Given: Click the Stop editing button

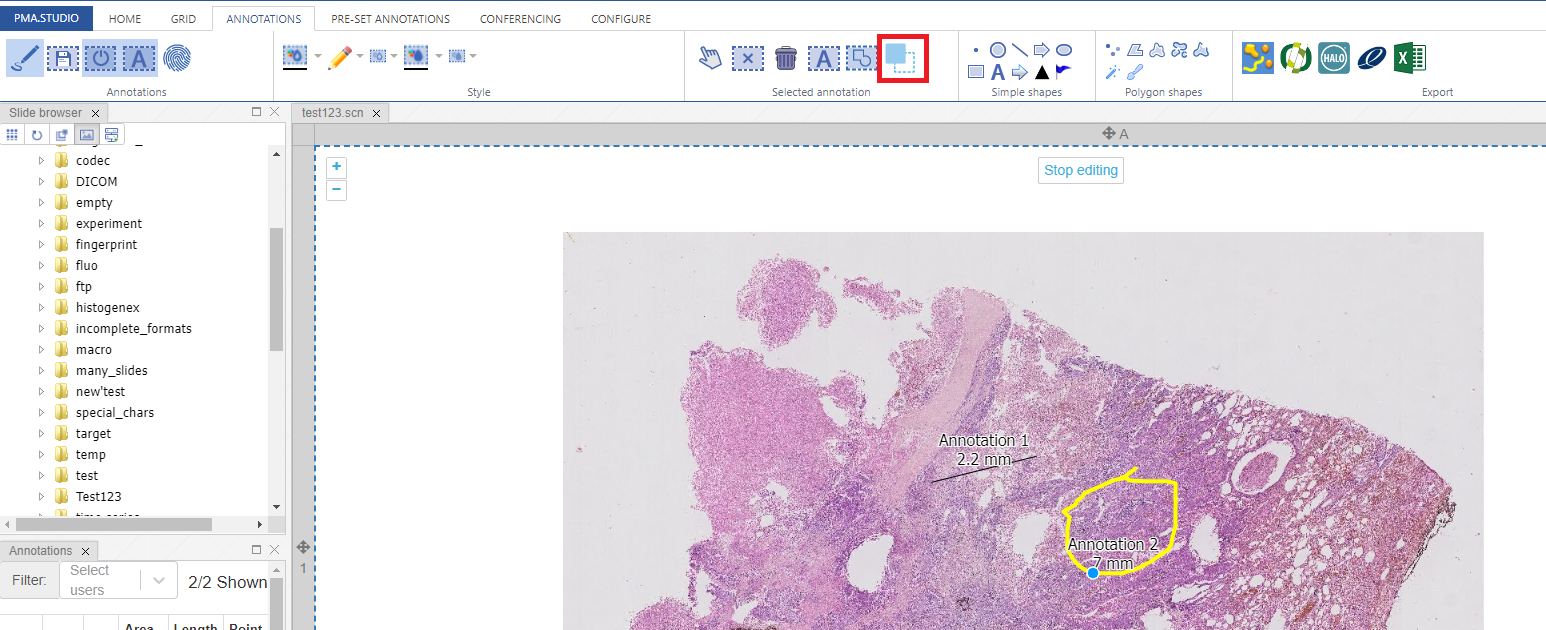Looking at the screenshot, I should coord(1080,170).
